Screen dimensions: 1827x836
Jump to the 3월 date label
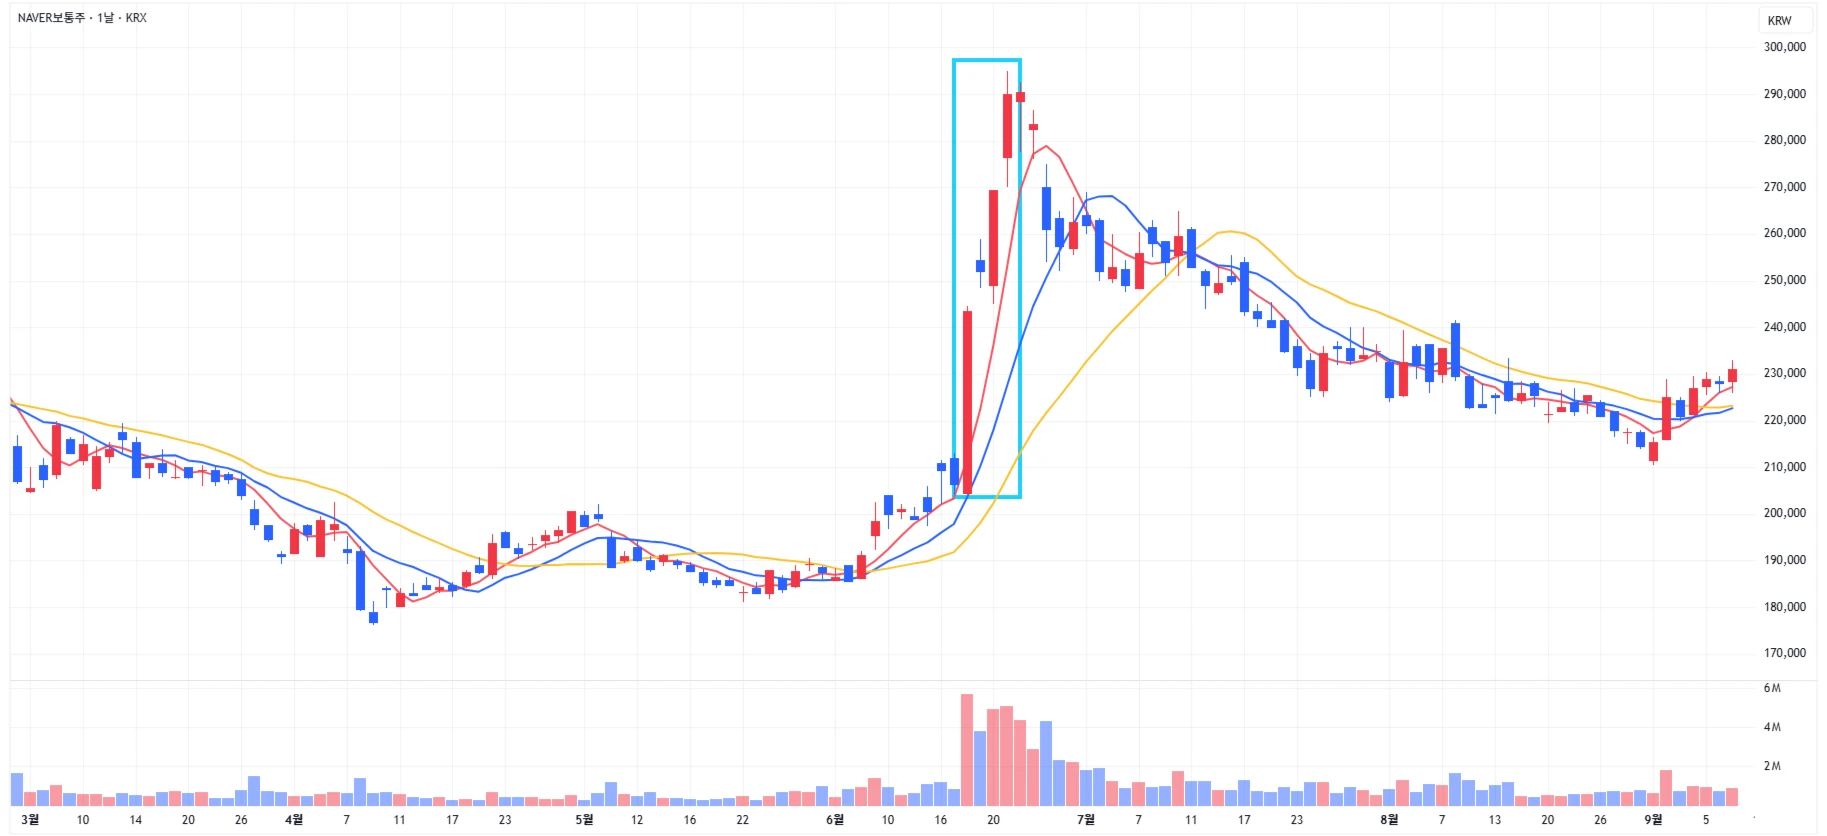pyautogui.click(x=30, y=820)
